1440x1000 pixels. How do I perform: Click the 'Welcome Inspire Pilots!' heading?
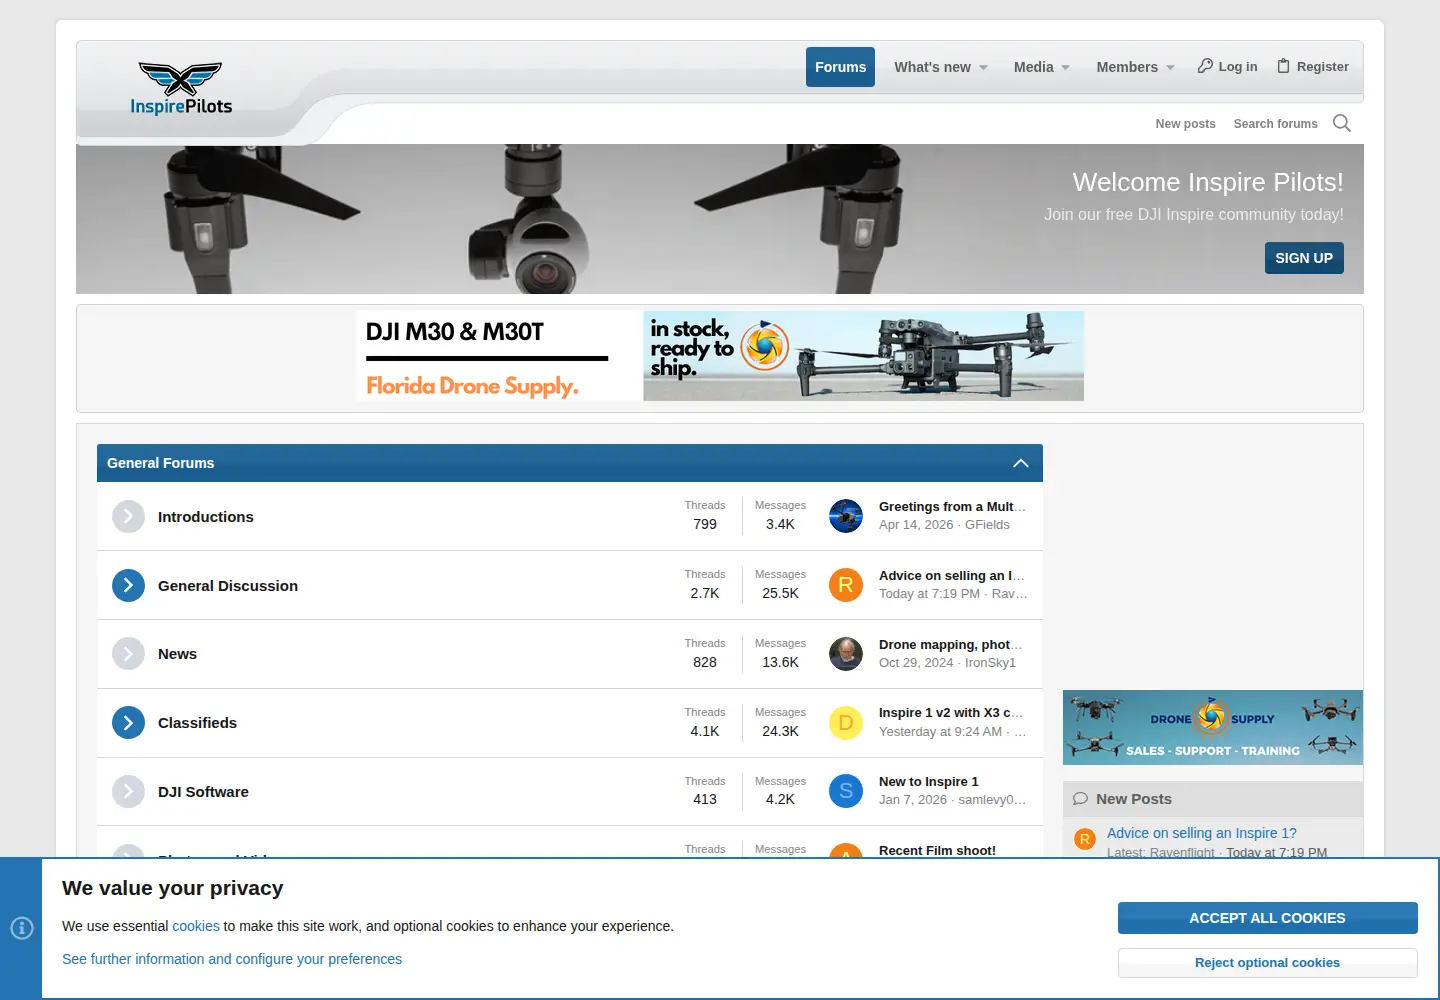tap(1208, 182)
